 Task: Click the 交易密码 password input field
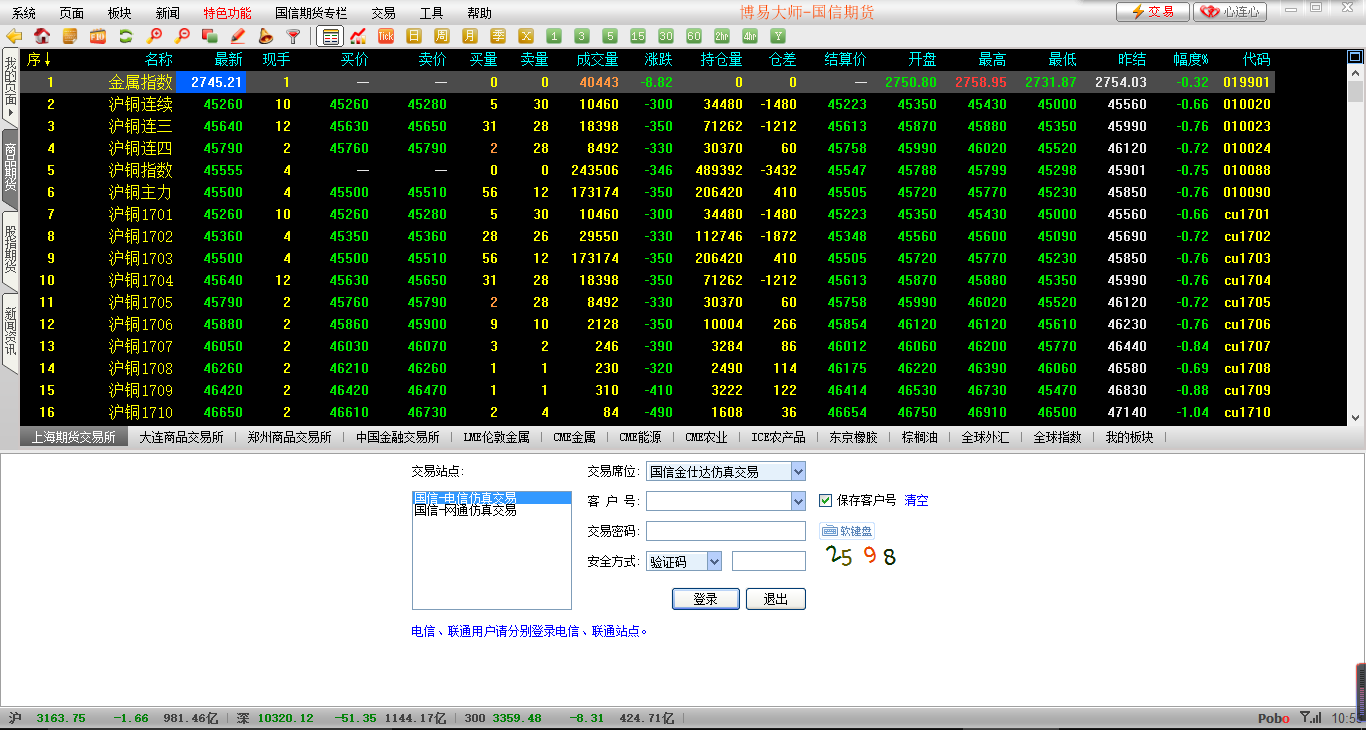point(725,531)
